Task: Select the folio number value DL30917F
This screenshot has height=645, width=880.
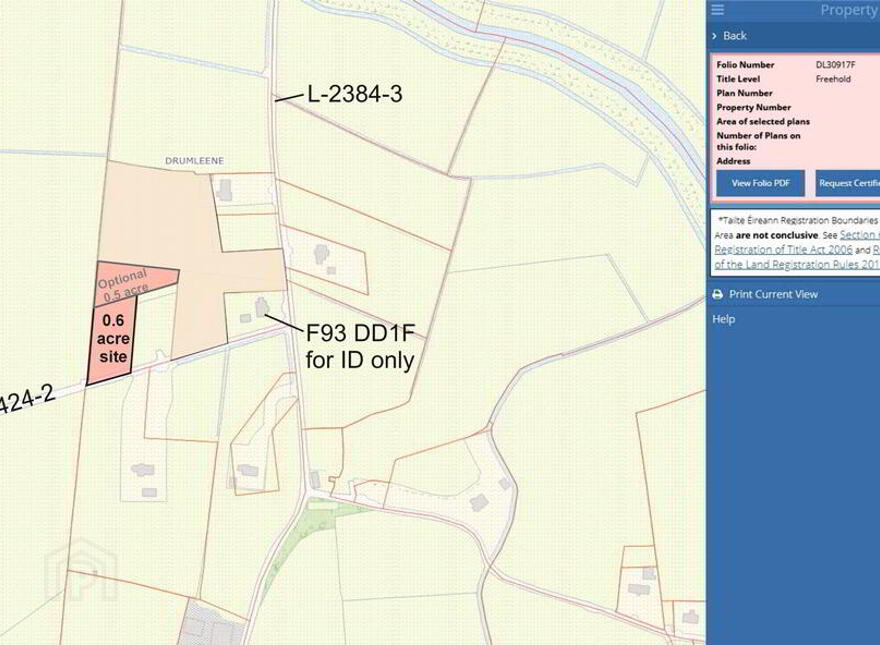Action: point(835,65)
